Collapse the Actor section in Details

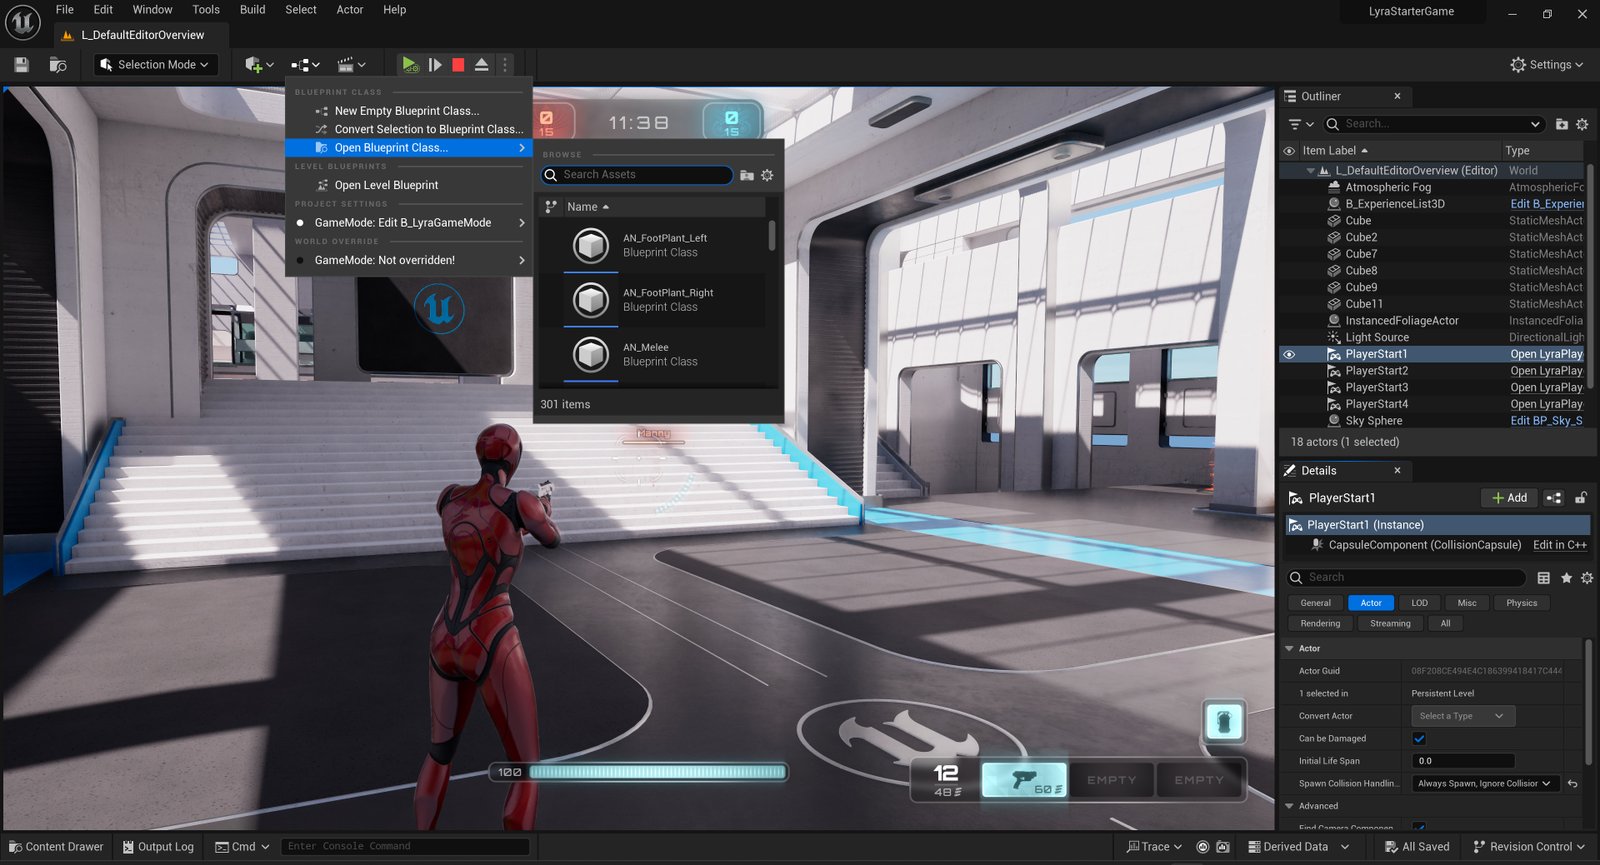pos(1290,649)
